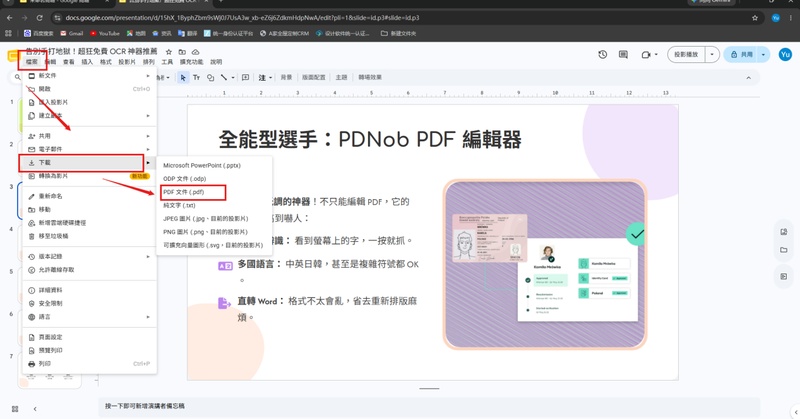800x419 pixels.
Task: Expand 版本記錄 submenu
Action: click(148, 256)
